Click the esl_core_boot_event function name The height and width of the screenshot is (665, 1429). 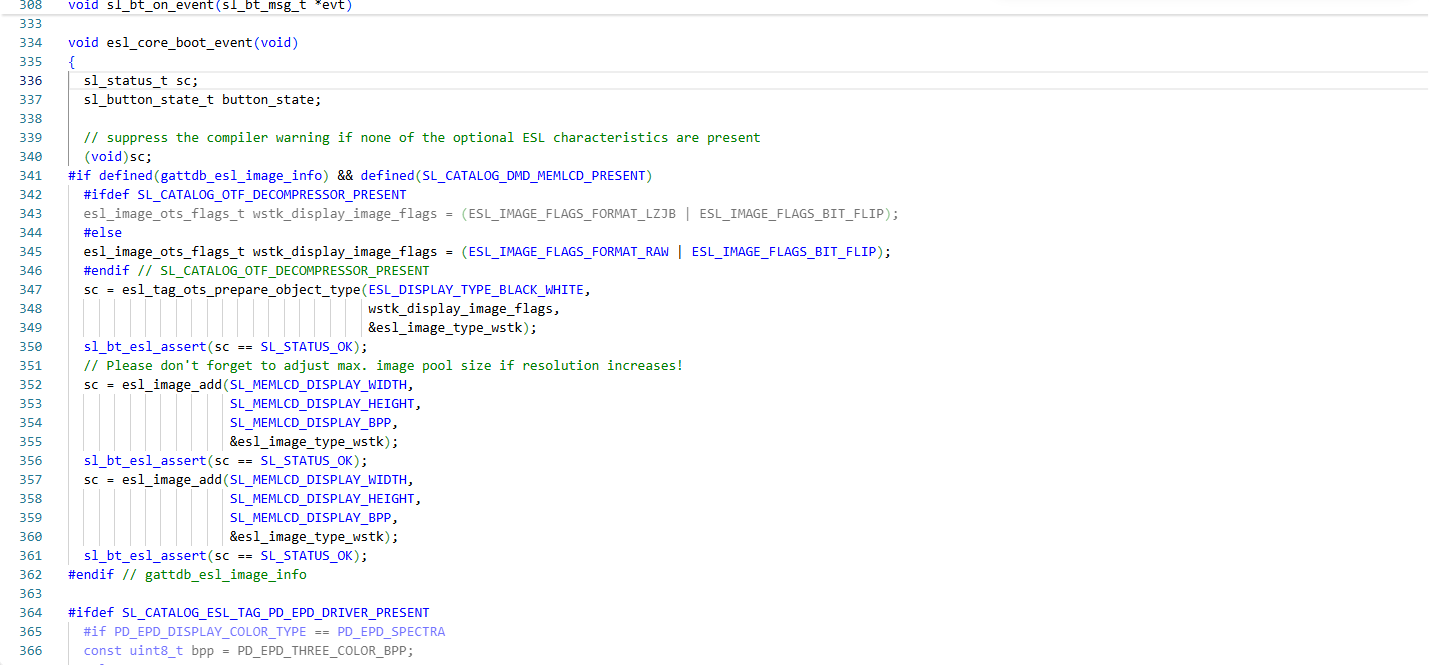[179, 43]
